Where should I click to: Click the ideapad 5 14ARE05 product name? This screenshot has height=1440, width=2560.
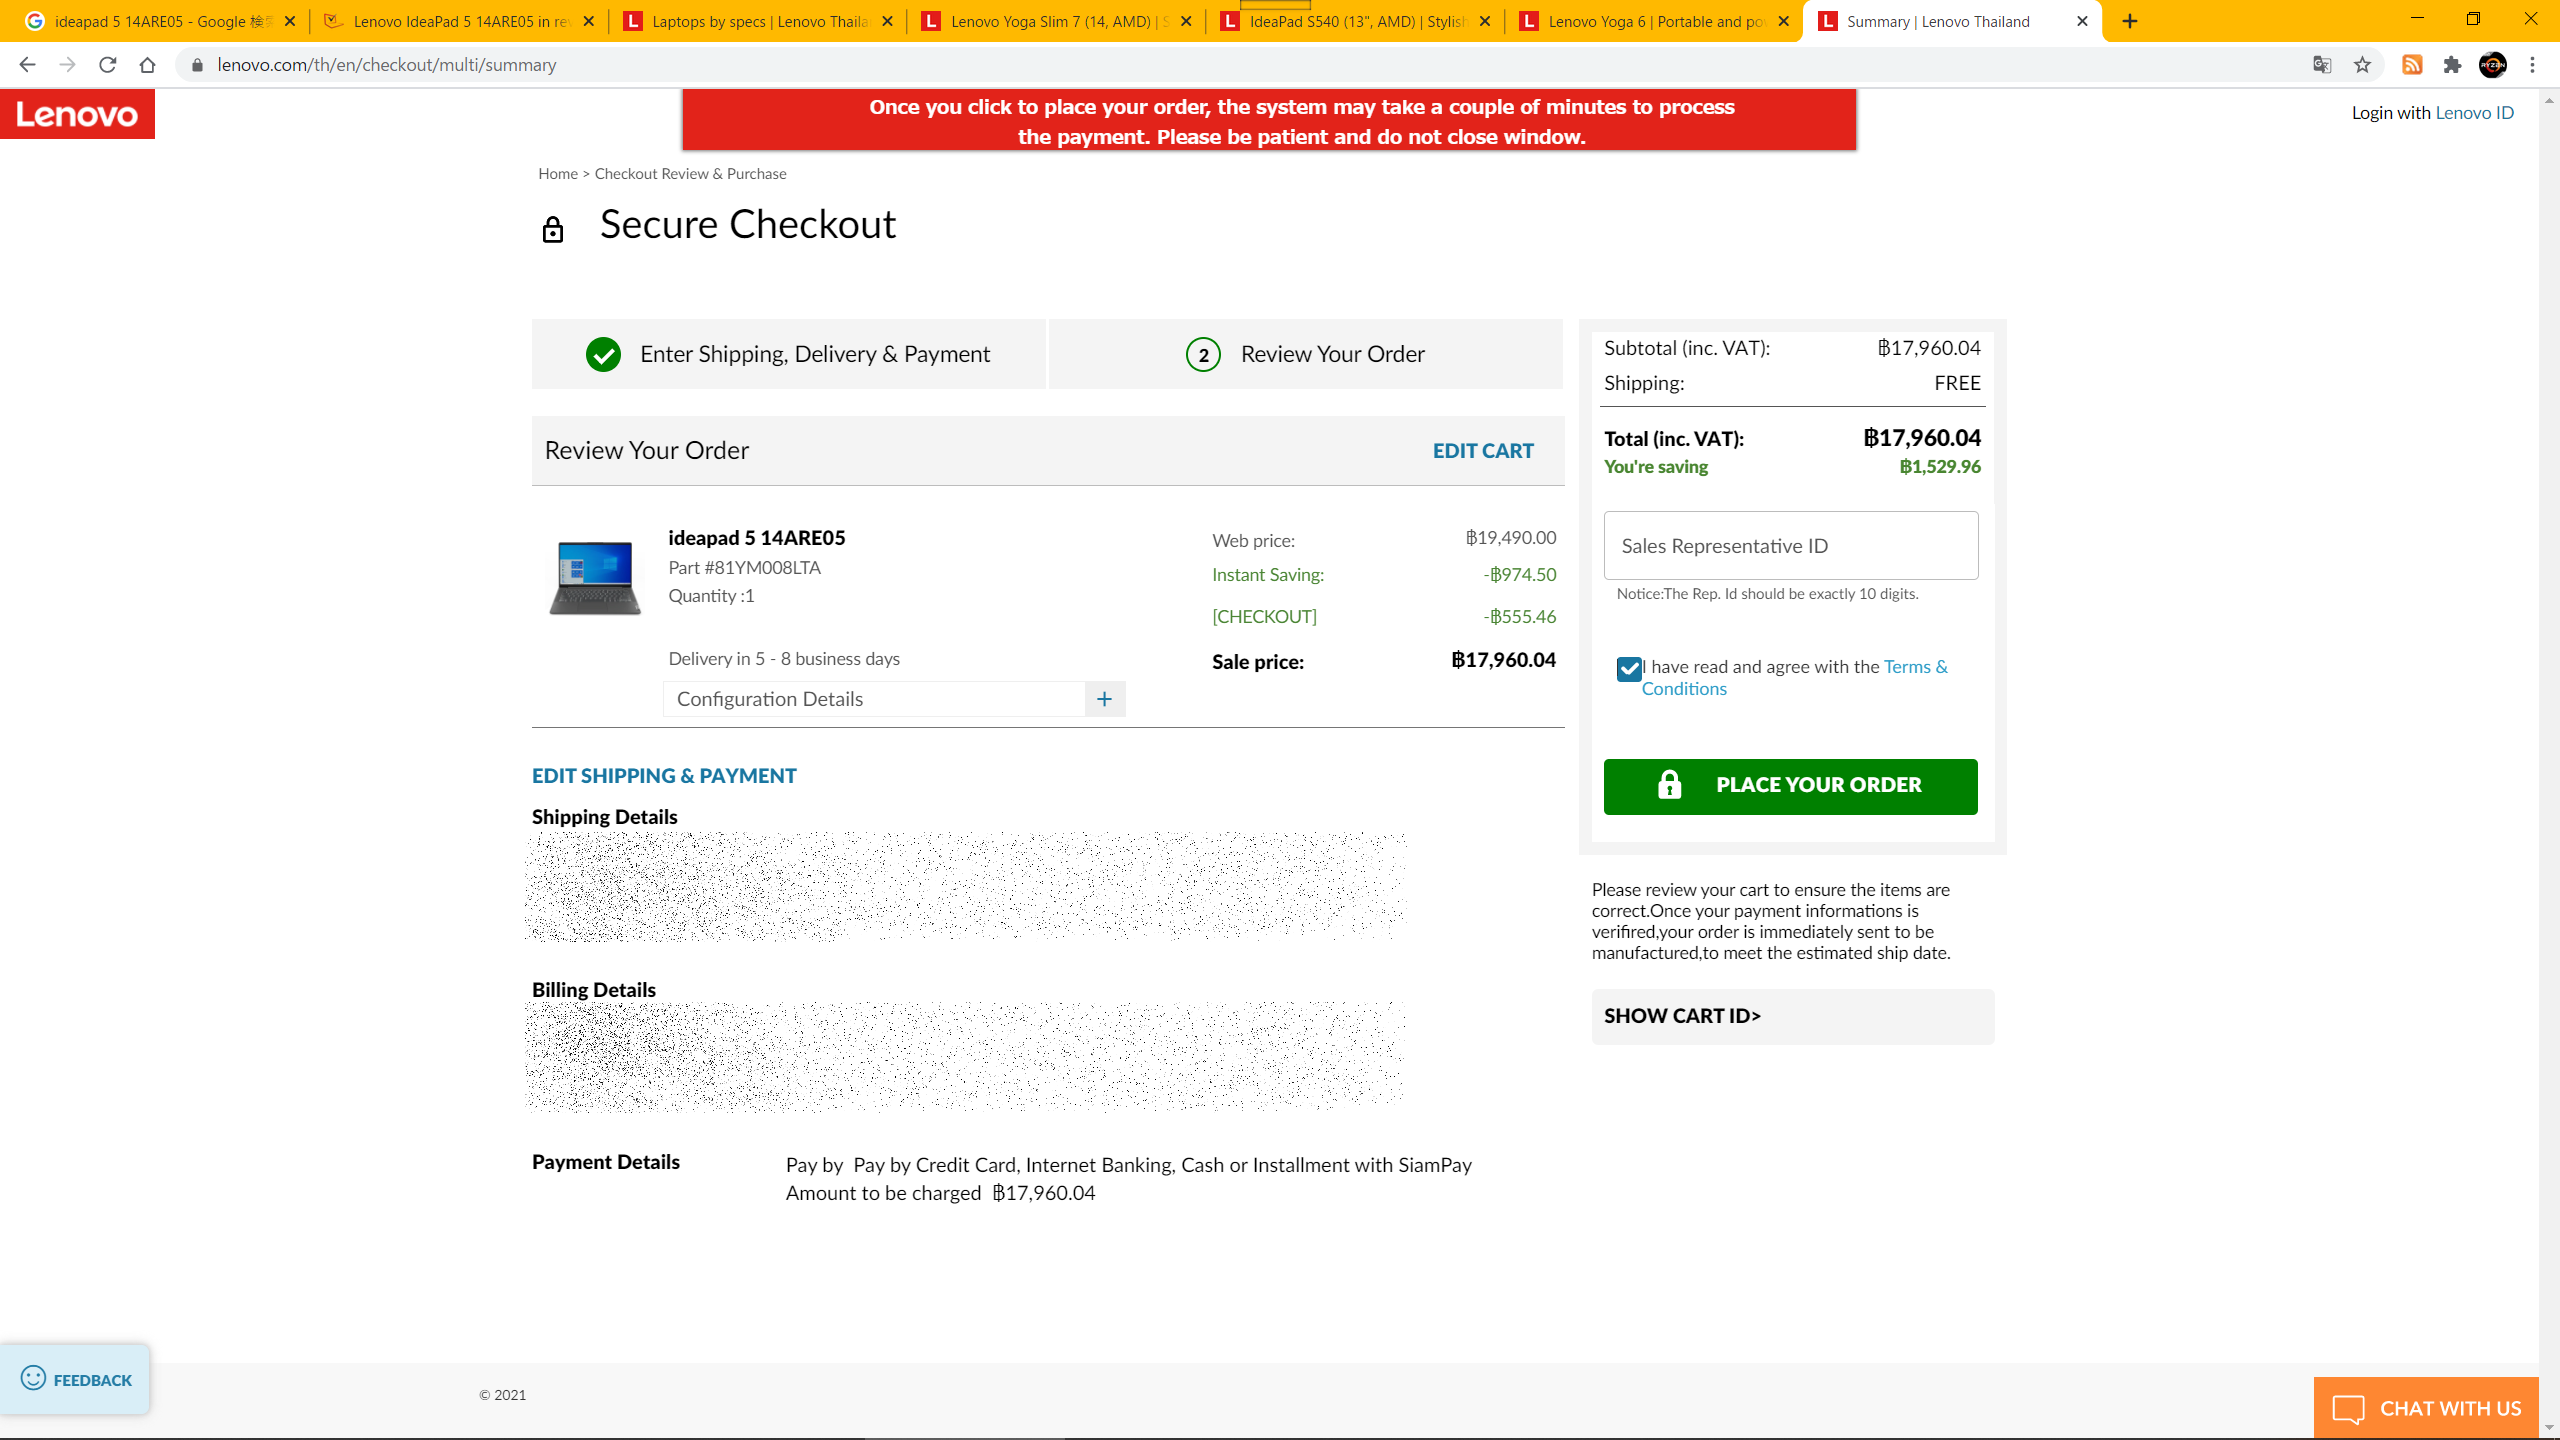756,538
